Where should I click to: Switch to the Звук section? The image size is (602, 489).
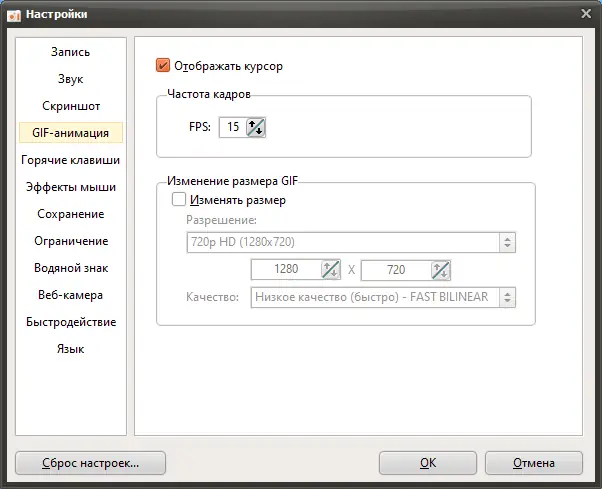[x=70, y=78]
